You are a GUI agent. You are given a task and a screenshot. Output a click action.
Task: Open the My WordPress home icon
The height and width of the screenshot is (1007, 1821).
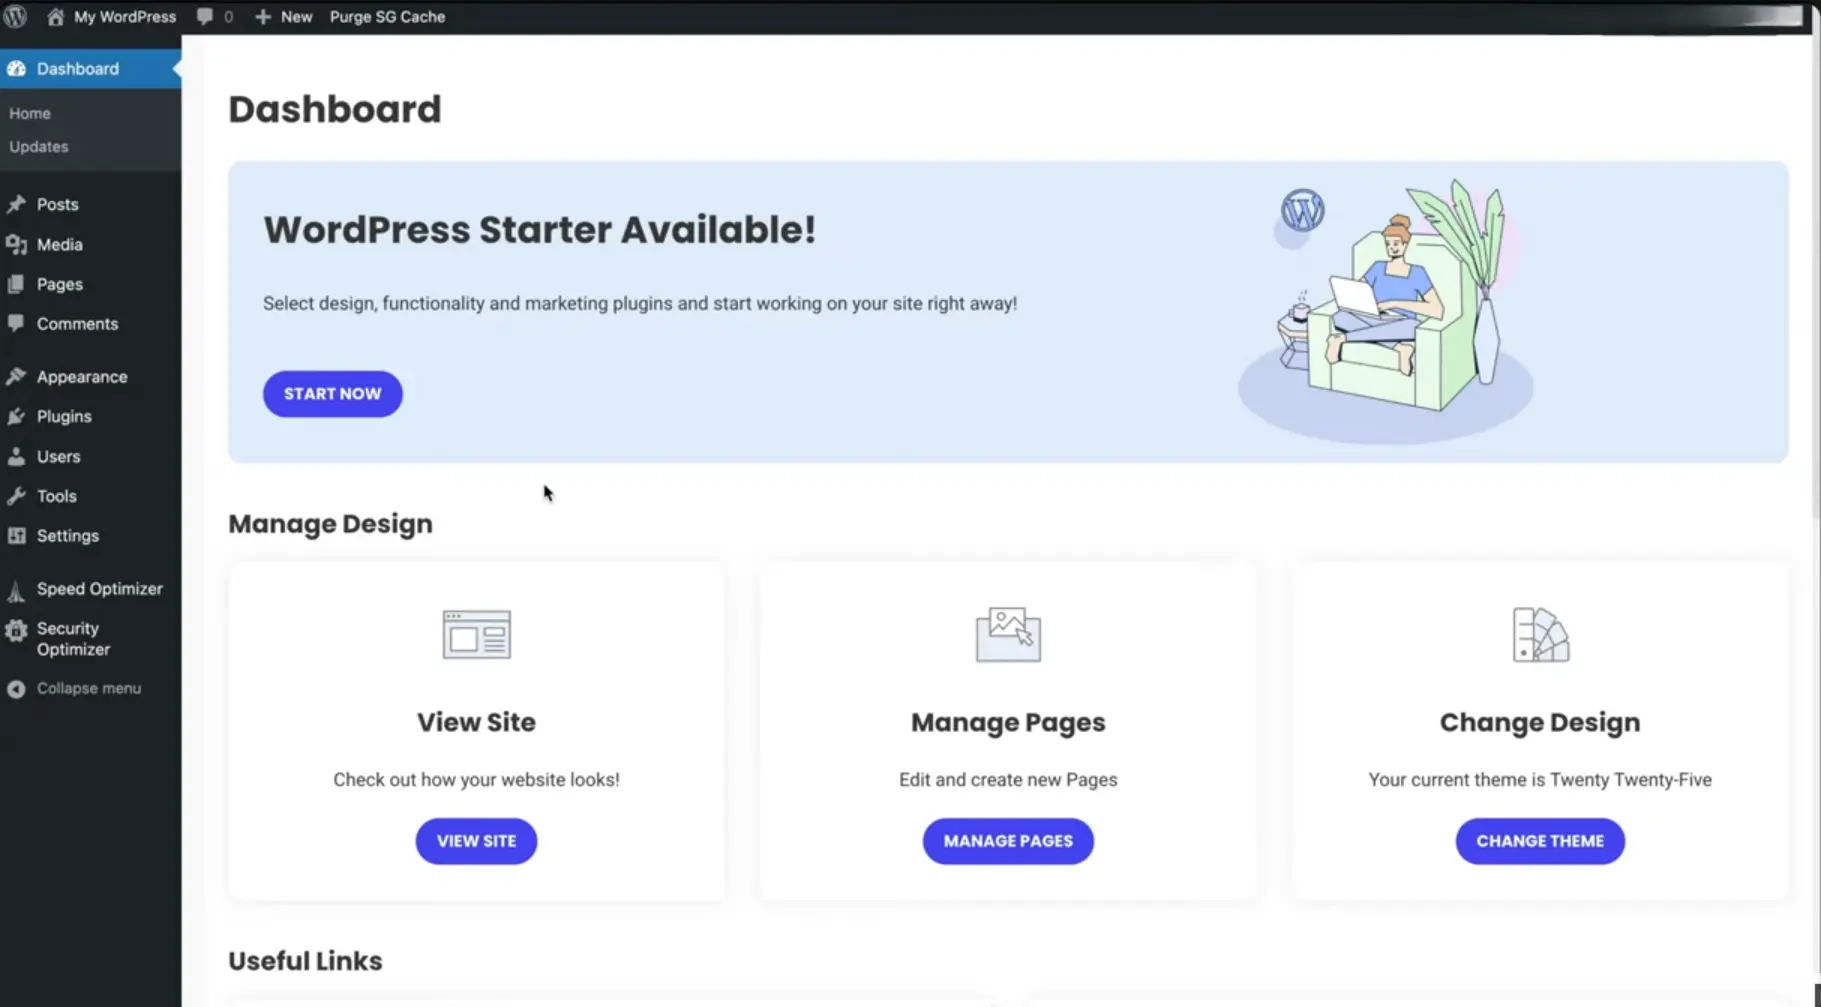pos(55,16)
